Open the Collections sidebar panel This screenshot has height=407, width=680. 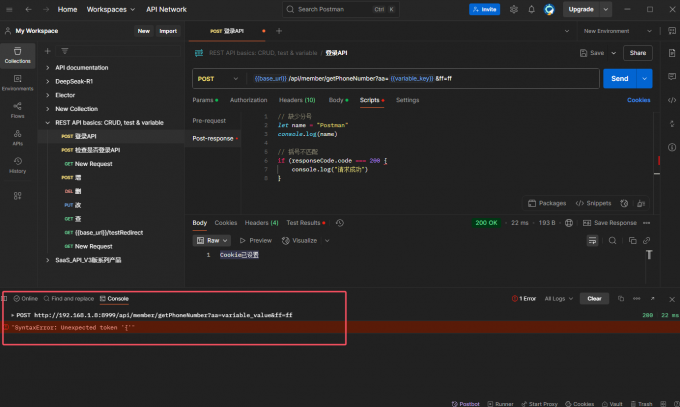pyautogui.click(x=17, y=56)
